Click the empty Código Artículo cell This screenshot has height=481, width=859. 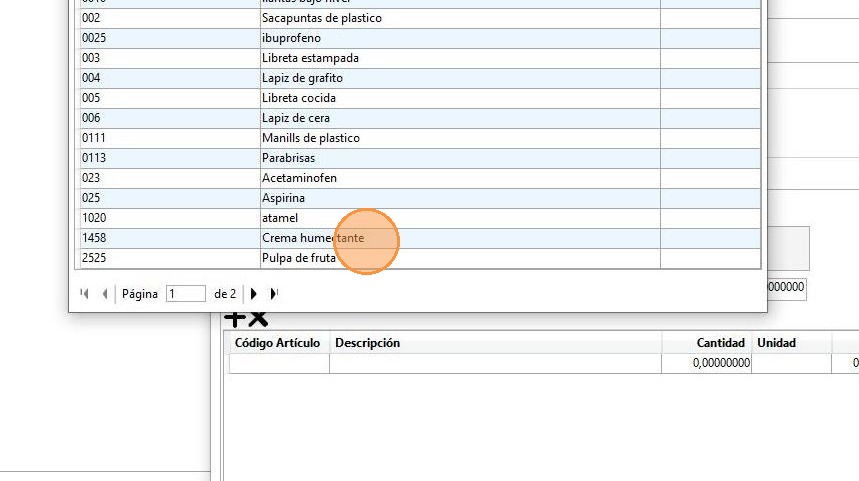point(279,363)
